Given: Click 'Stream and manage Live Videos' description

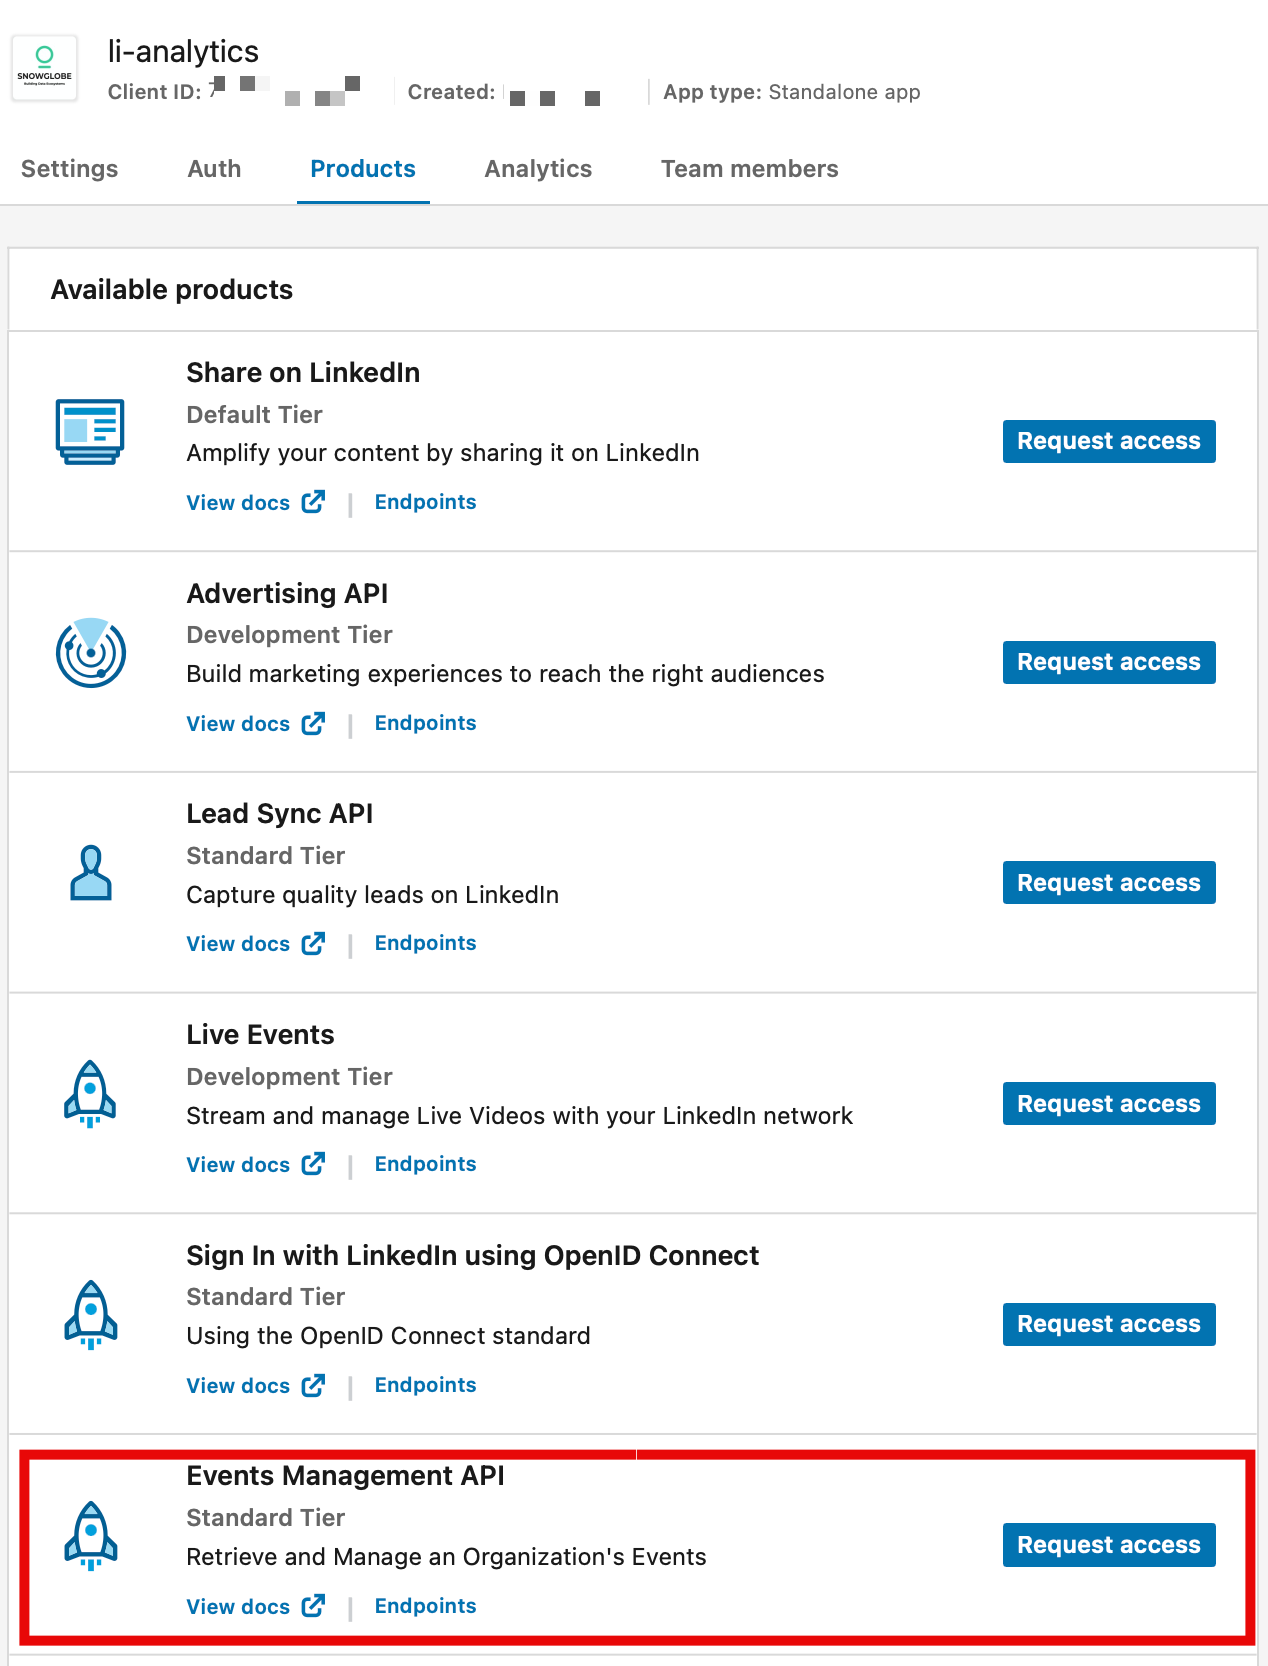Looking at the screenshot, I should 519,1116.
